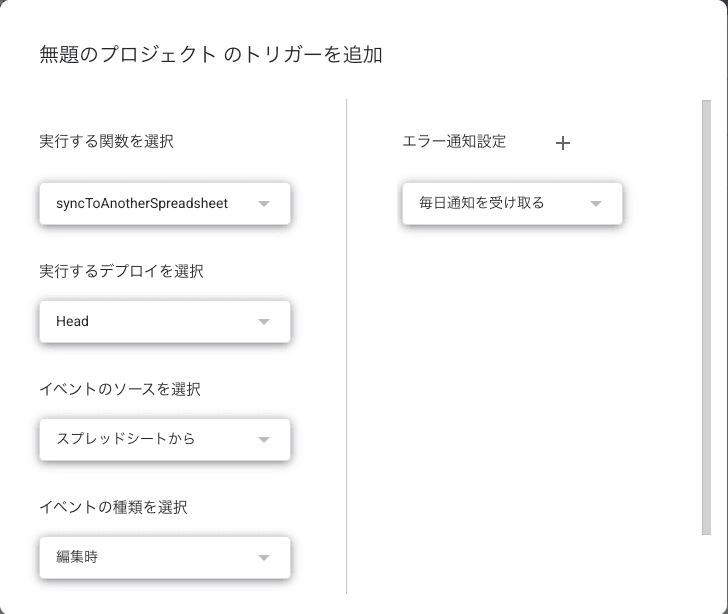Click the arrow icon beside syncToAnotherSpreadsheet

[264, 204]
